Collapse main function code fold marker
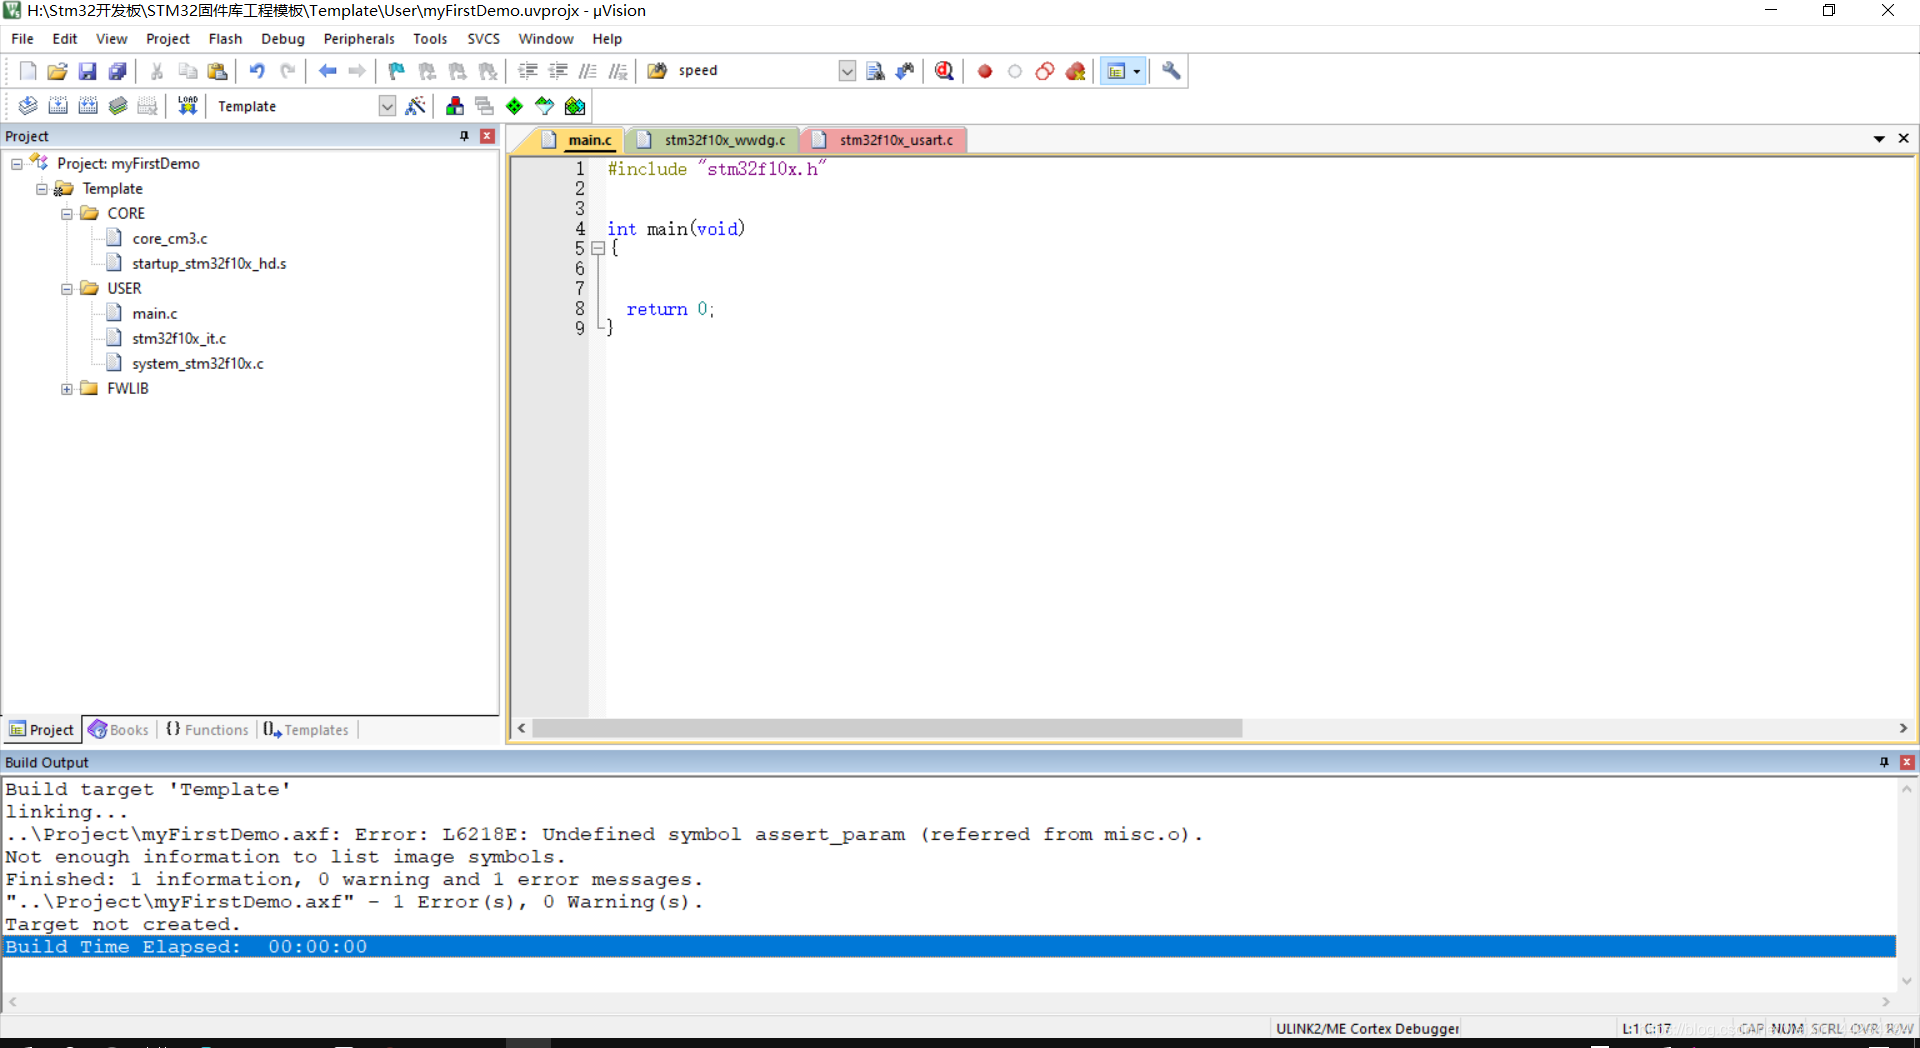The image size is (1920, 1048). 598,248
